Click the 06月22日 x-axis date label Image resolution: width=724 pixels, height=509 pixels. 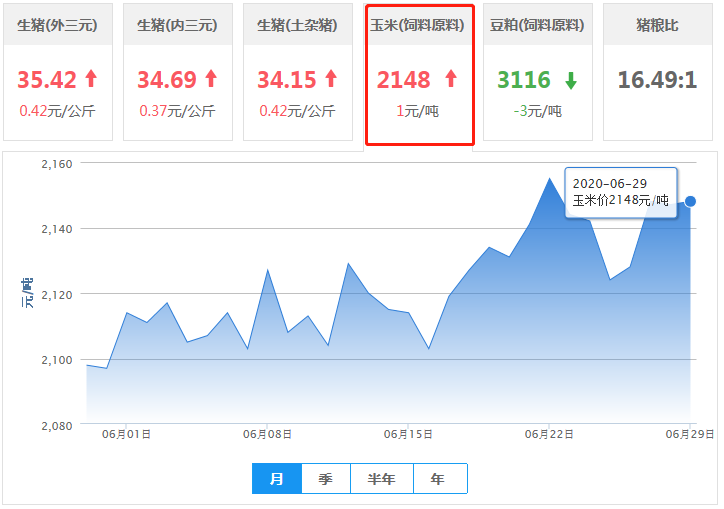coord(549,434)
